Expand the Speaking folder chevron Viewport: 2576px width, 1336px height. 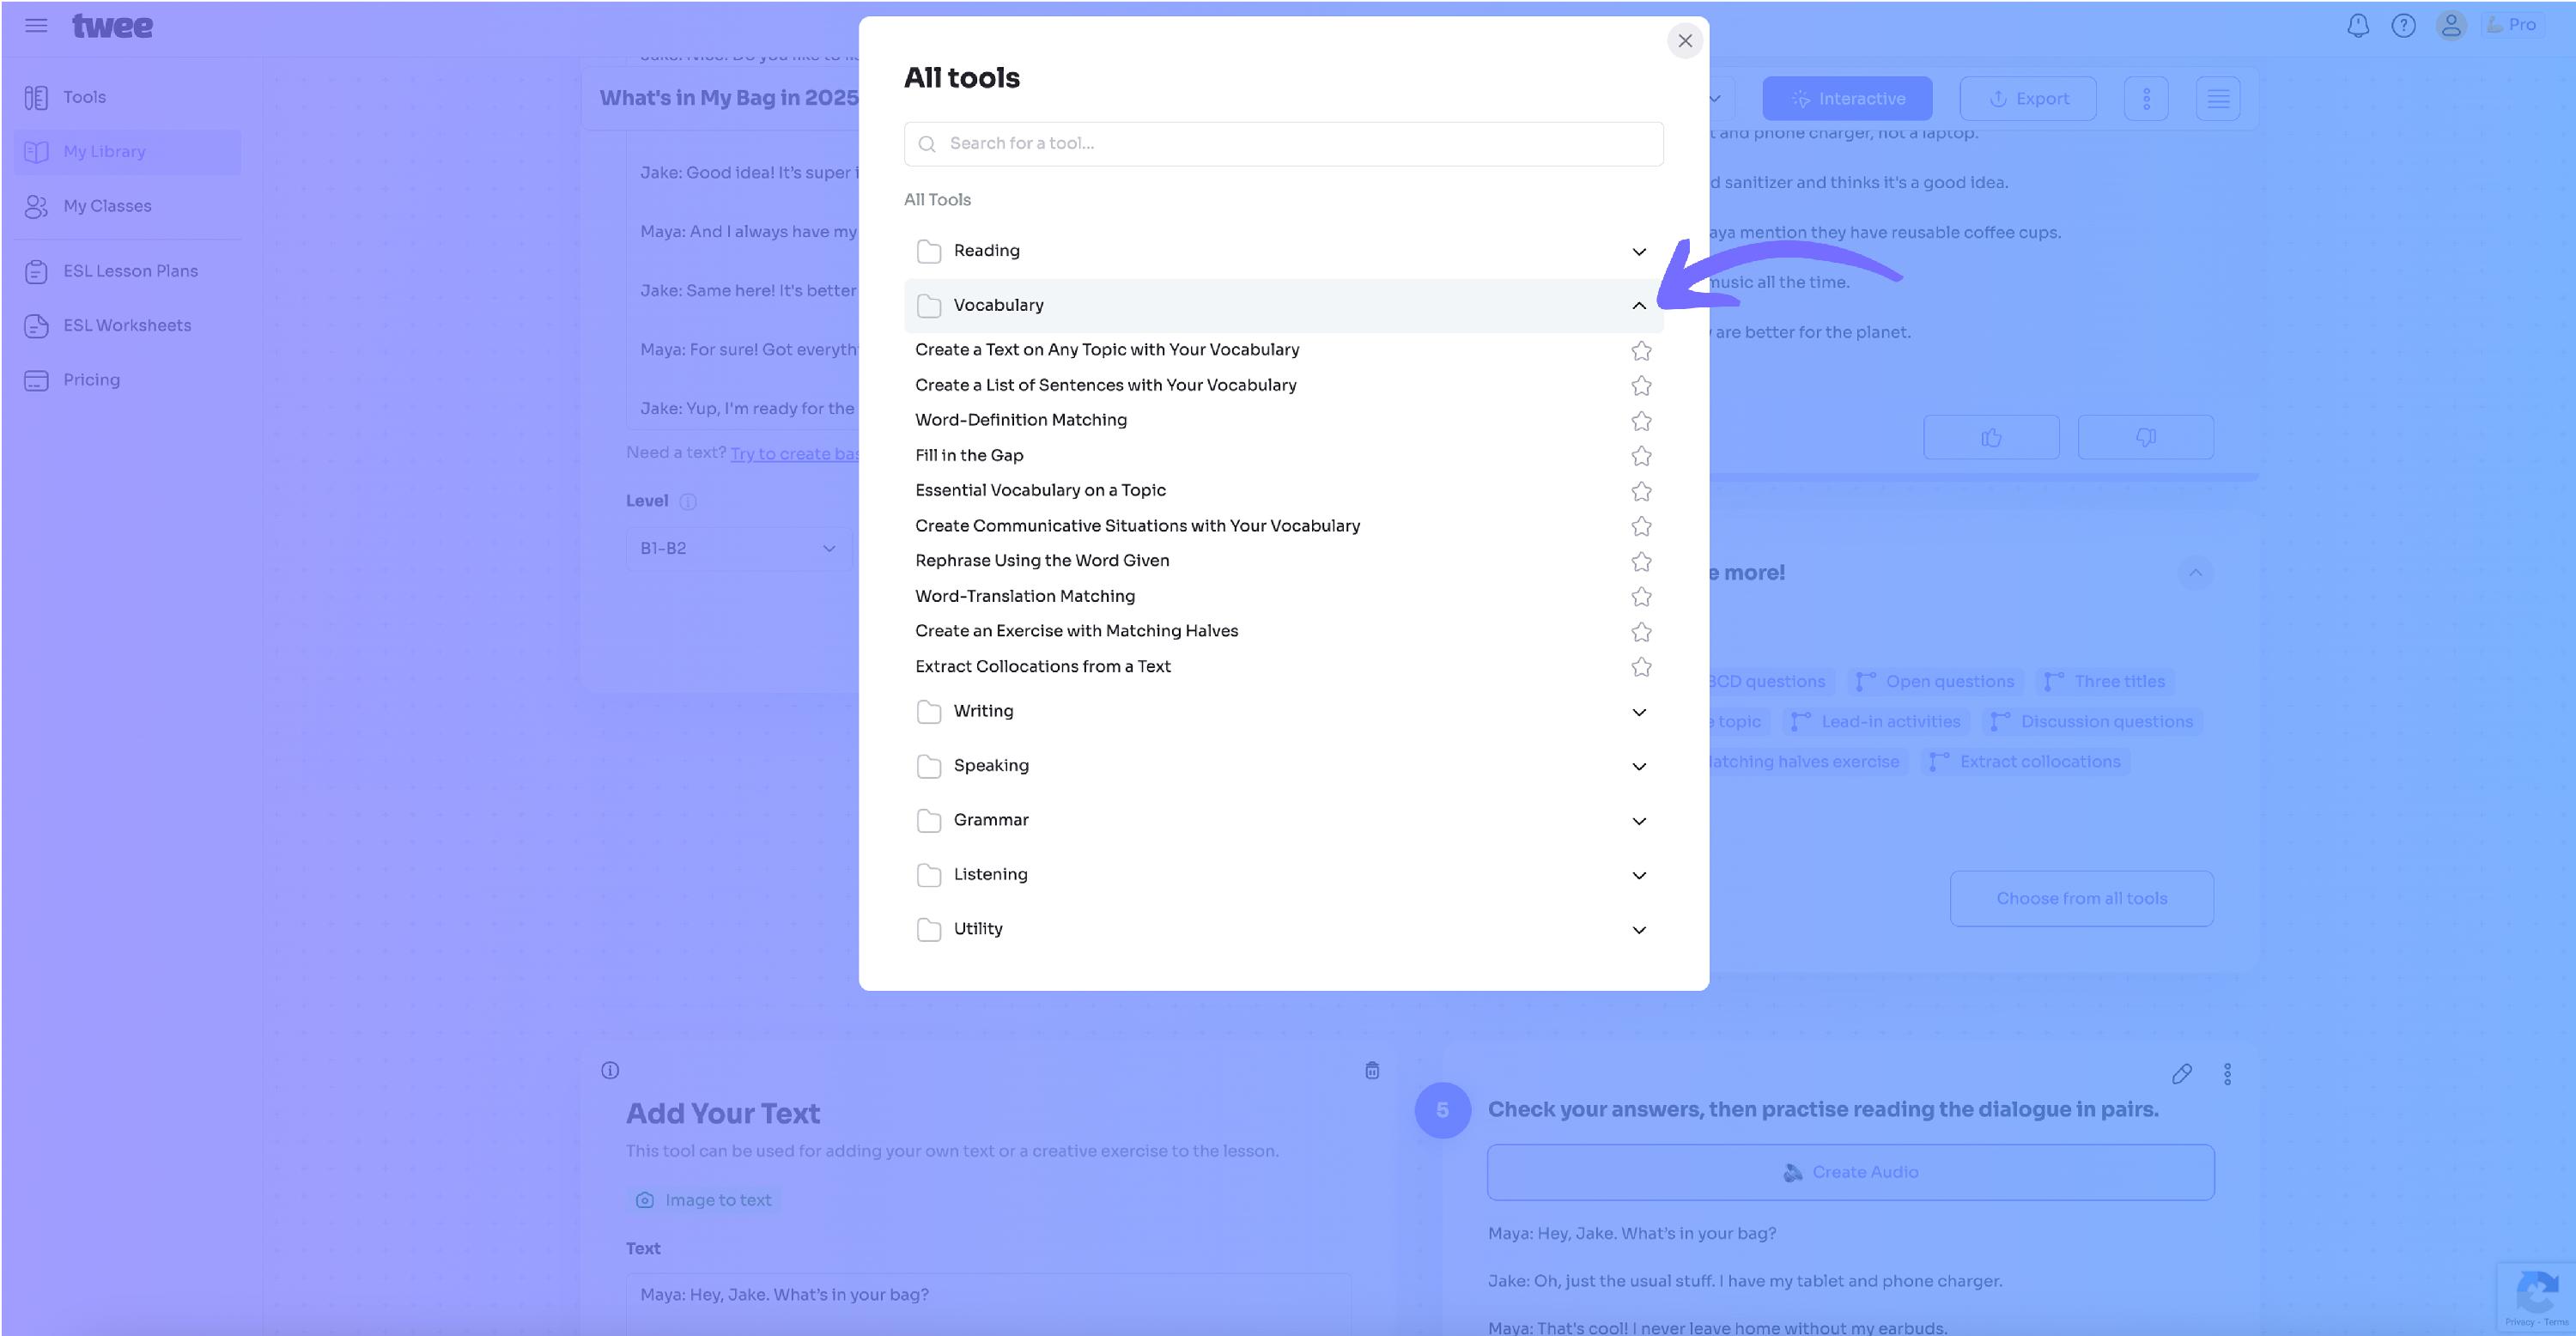click(1639, 766)
